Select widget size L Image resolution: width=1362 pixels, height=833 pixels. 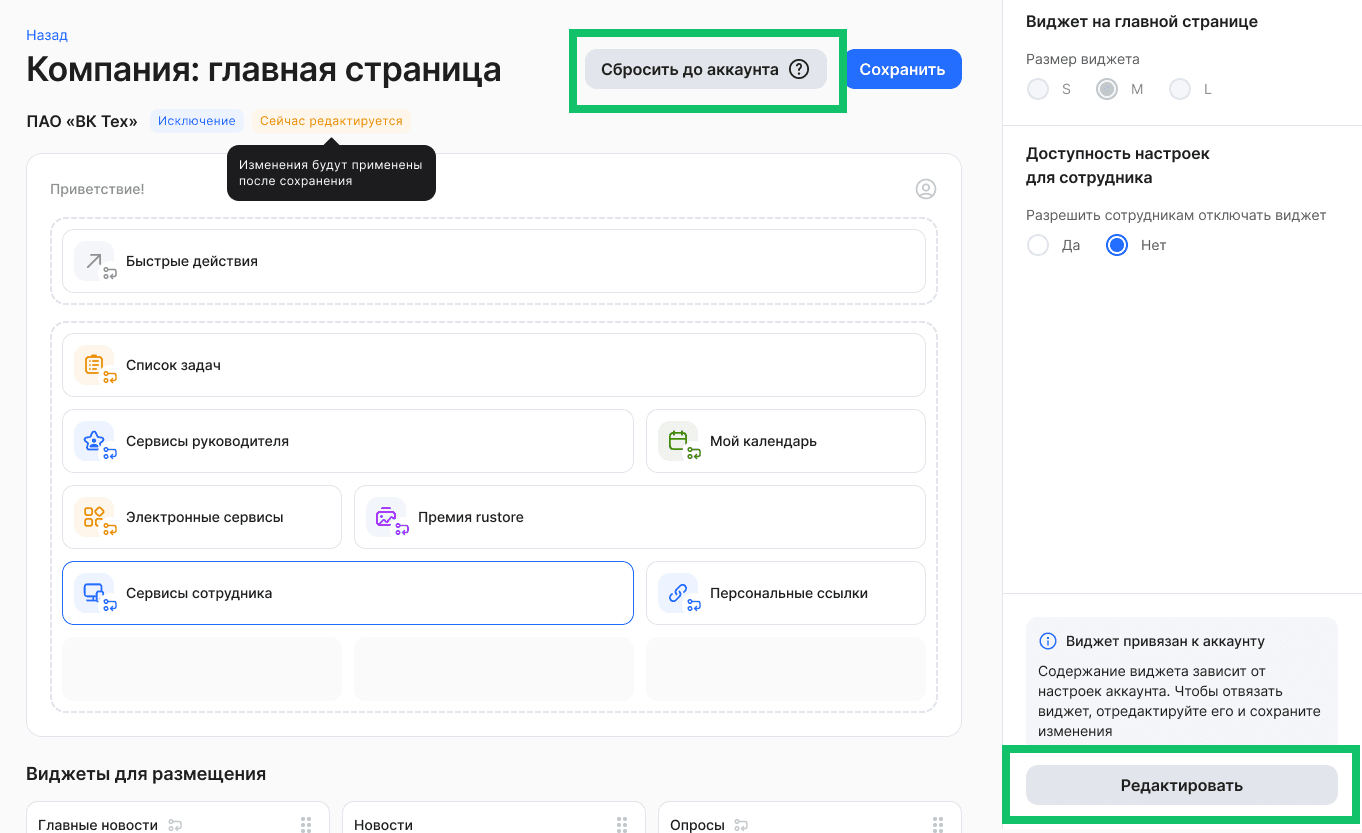[x=1180, y=89]
